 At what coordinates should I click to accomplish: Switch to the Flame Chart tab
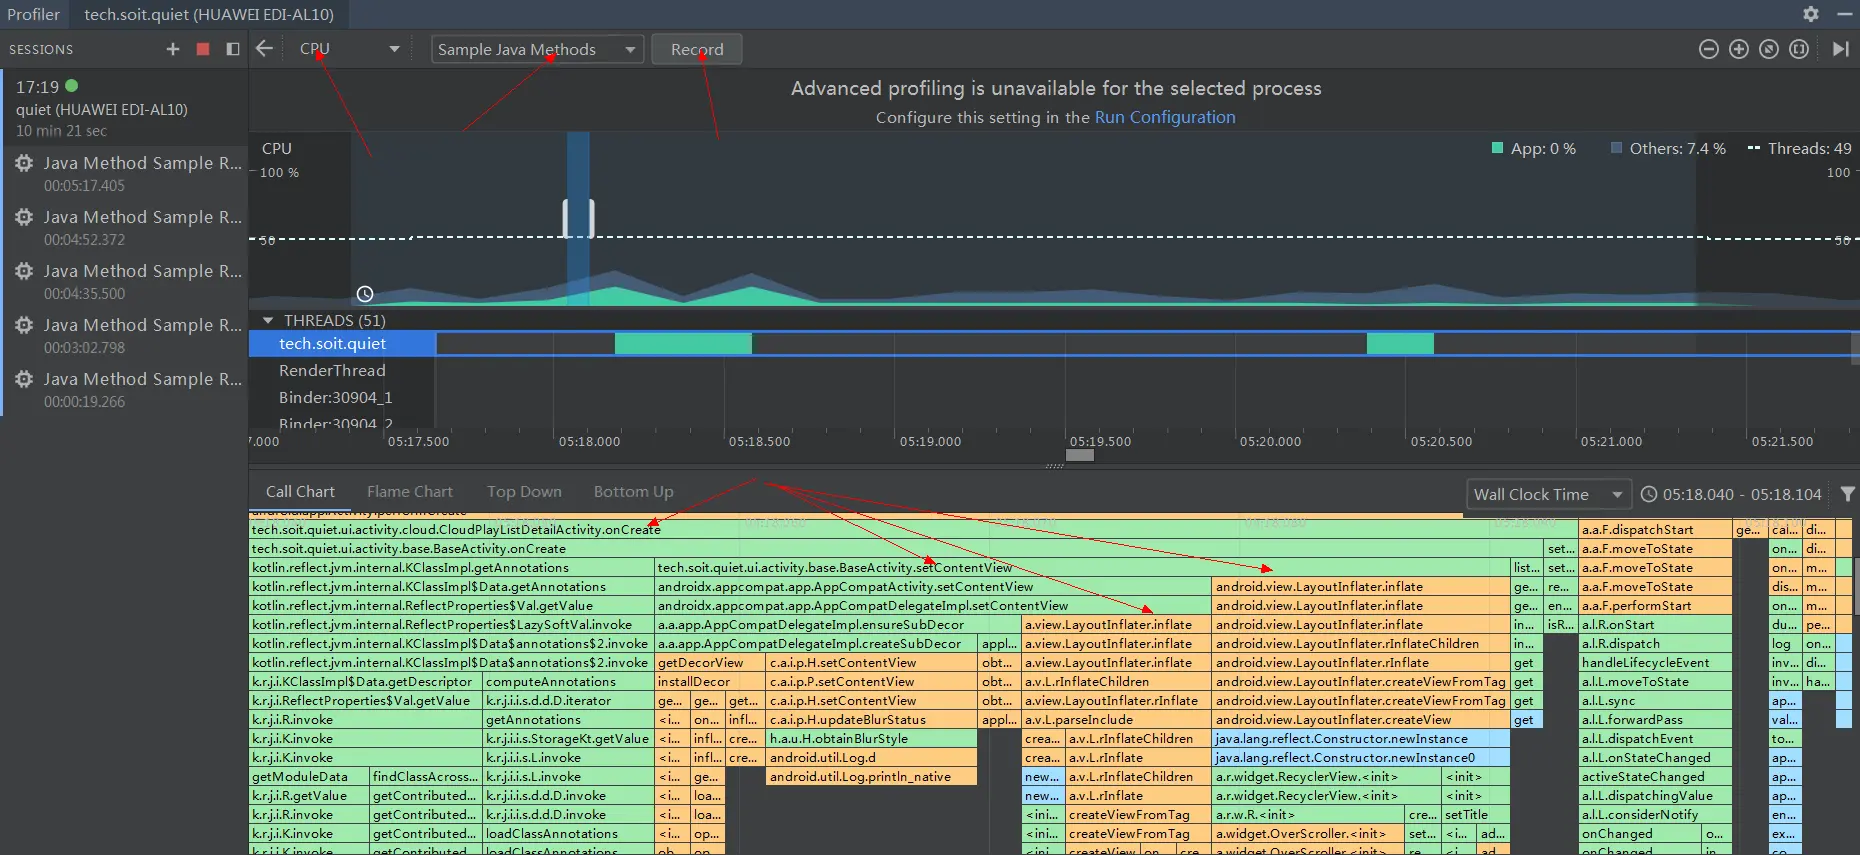click(x=409, y=492)
